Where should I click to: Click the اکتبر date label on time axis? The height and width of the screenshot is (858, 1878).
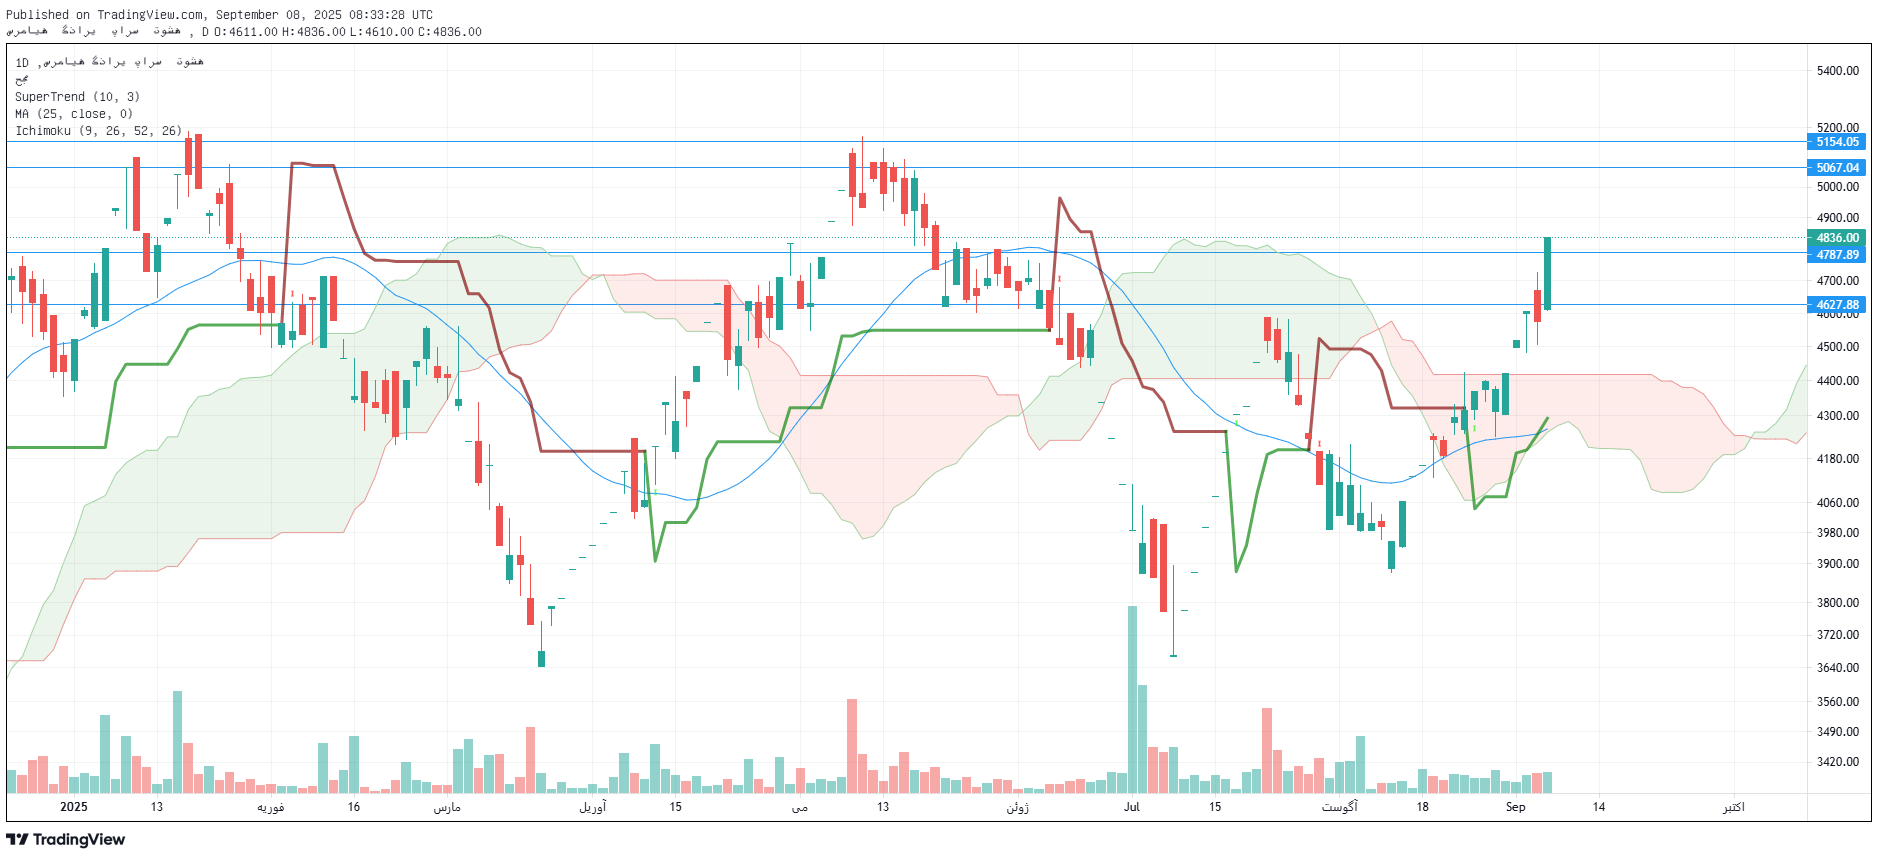tap(1733, 807)
